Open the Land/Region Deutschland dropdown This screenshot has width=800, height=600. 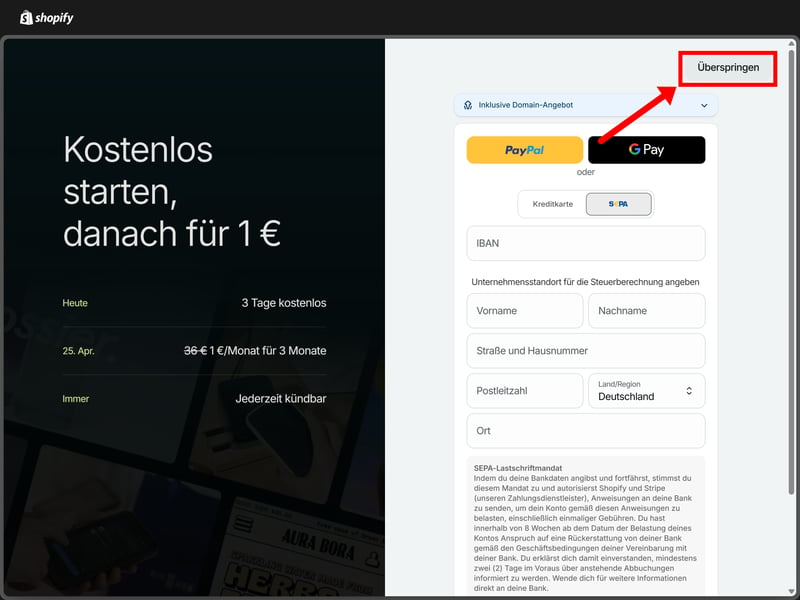(x=646, y=391)
